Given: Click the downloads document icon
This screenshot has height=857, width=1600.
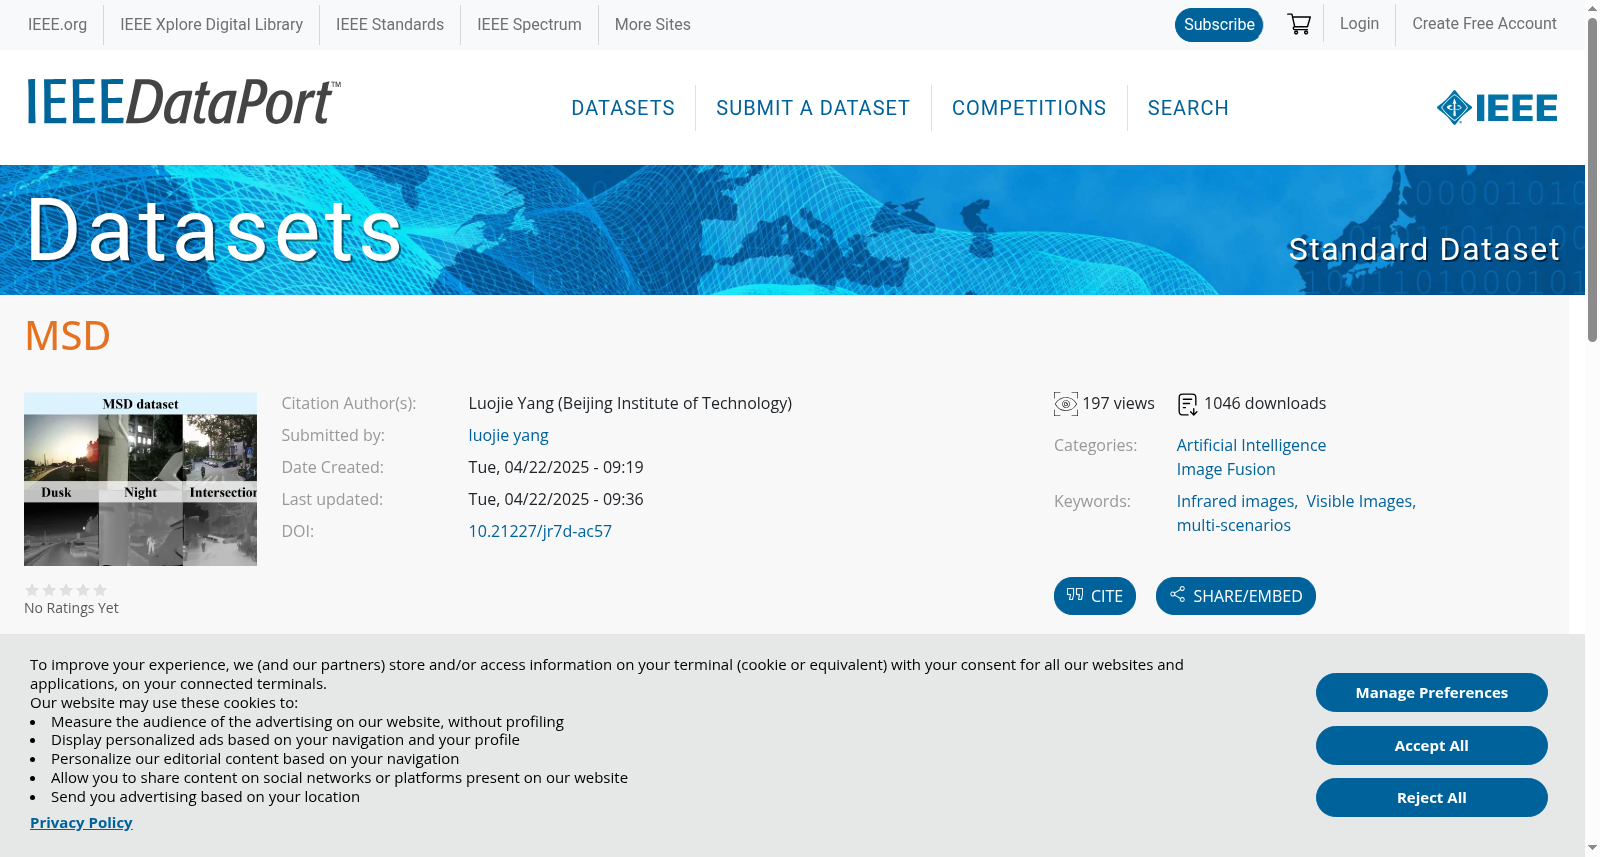Looking at the screenshot, I should tap(1187, 404).
